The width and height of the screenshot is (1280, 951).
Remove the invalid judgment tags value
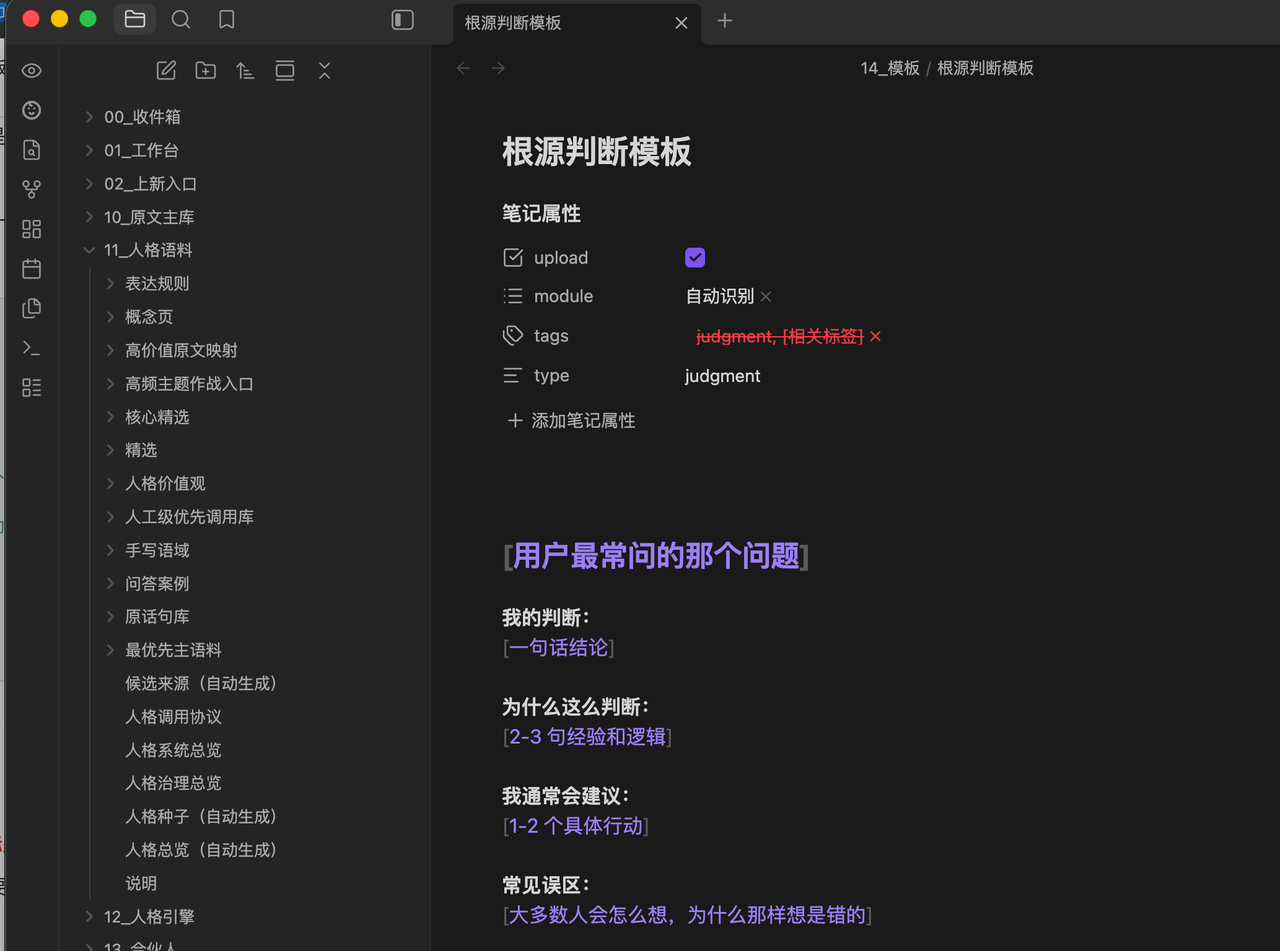pos(876,337)
